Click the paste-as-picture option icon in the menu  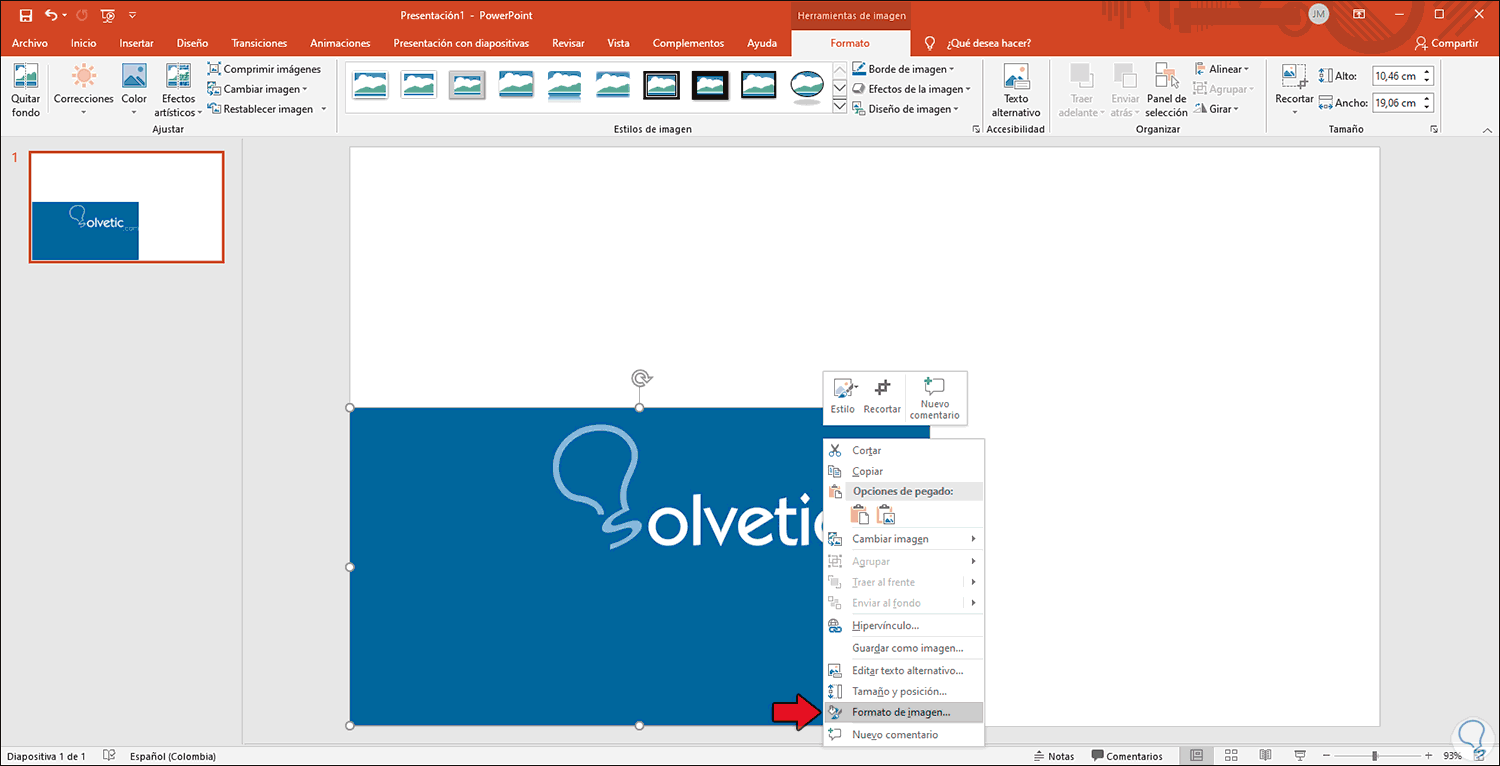886,515
